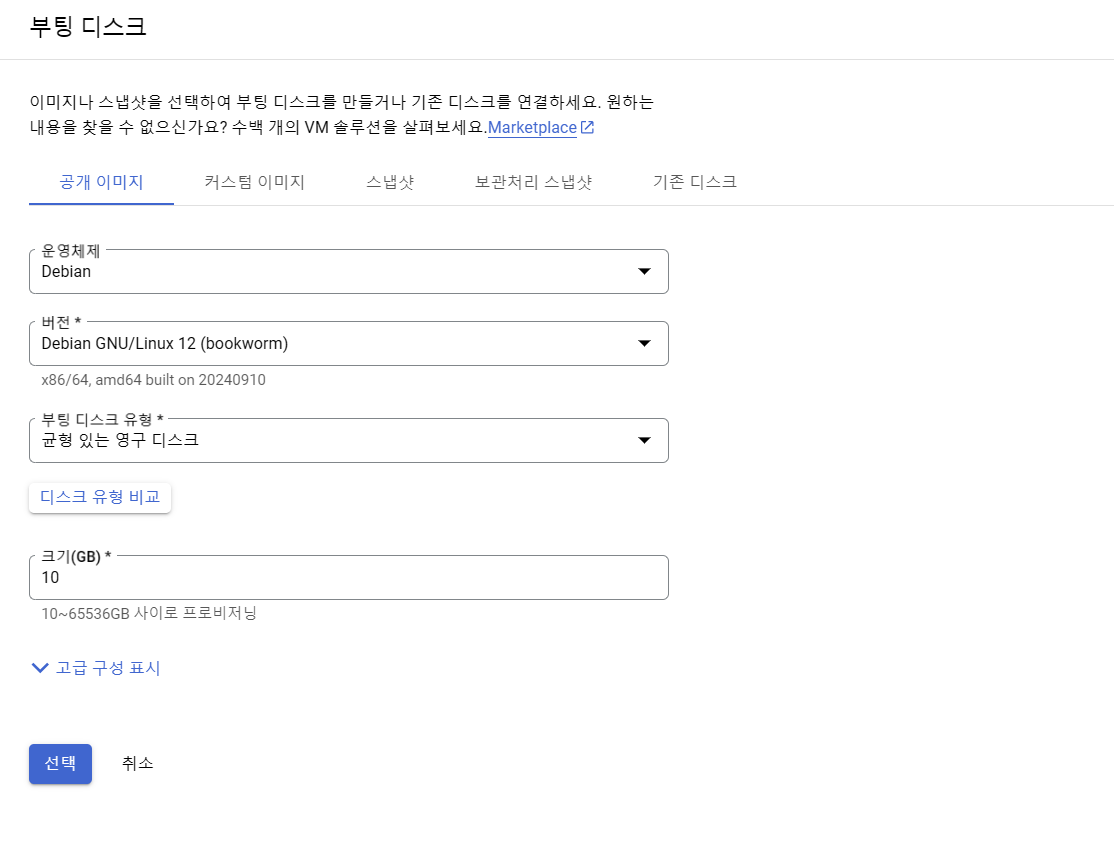Open the 운영체제 dropdown showing Debian

point(348,272)
